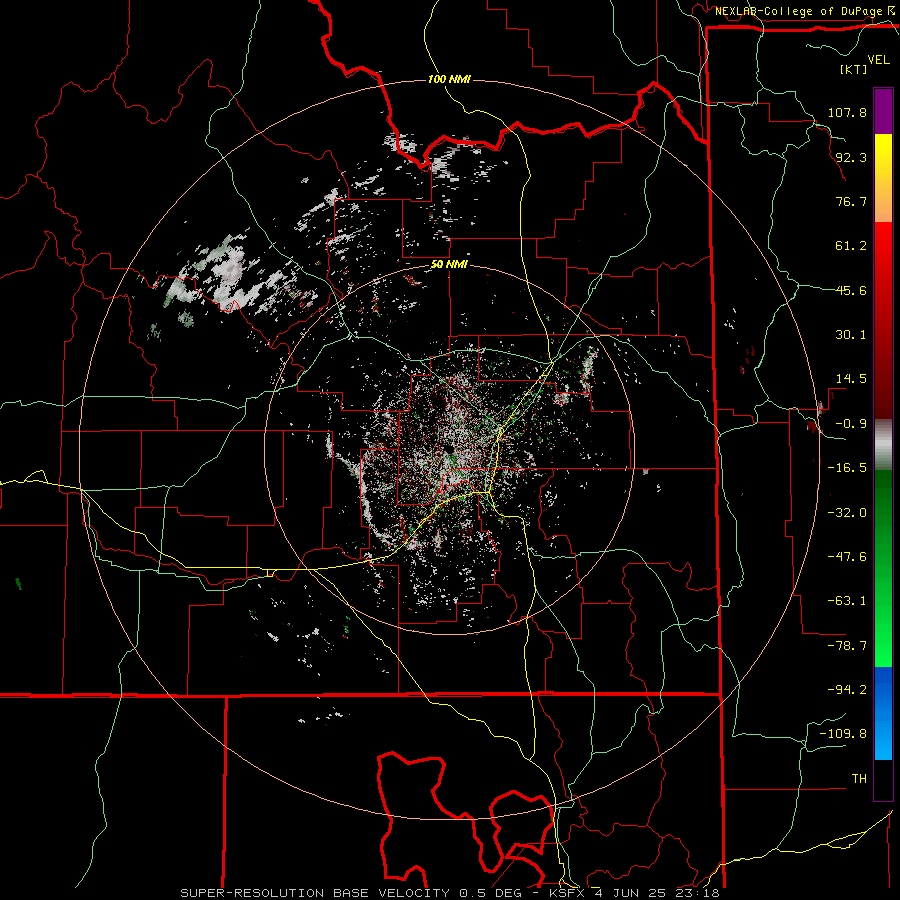This screenshot has height=900, width=900.
Task: Click the -109.8 velocity scale value
Action: 843,734
